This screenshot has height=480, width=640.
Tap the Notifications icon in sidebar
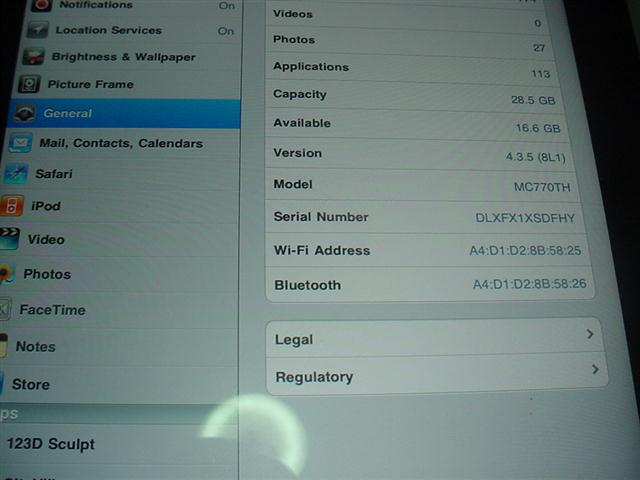(41, 5)
